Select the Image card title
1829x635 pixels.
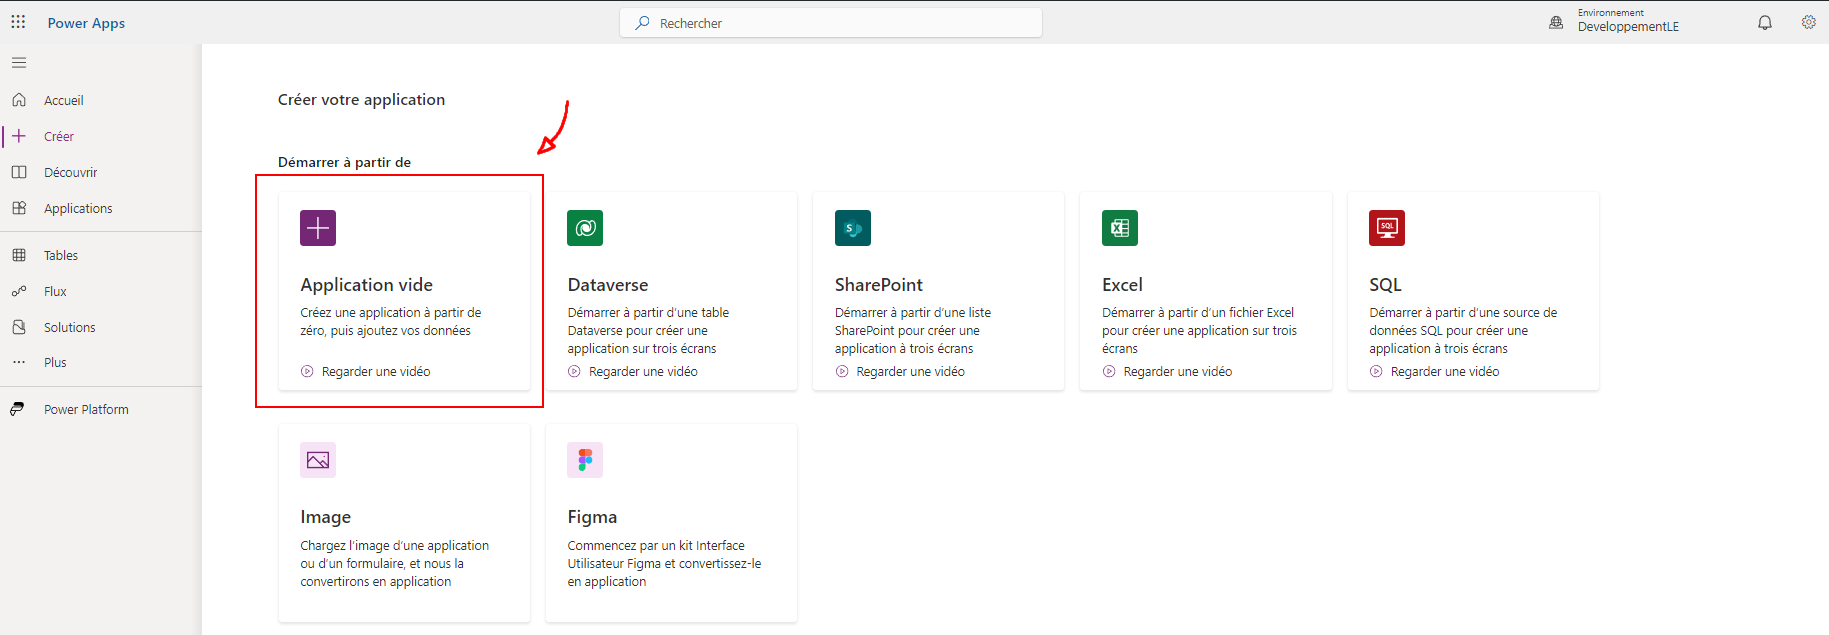point(325,517)
